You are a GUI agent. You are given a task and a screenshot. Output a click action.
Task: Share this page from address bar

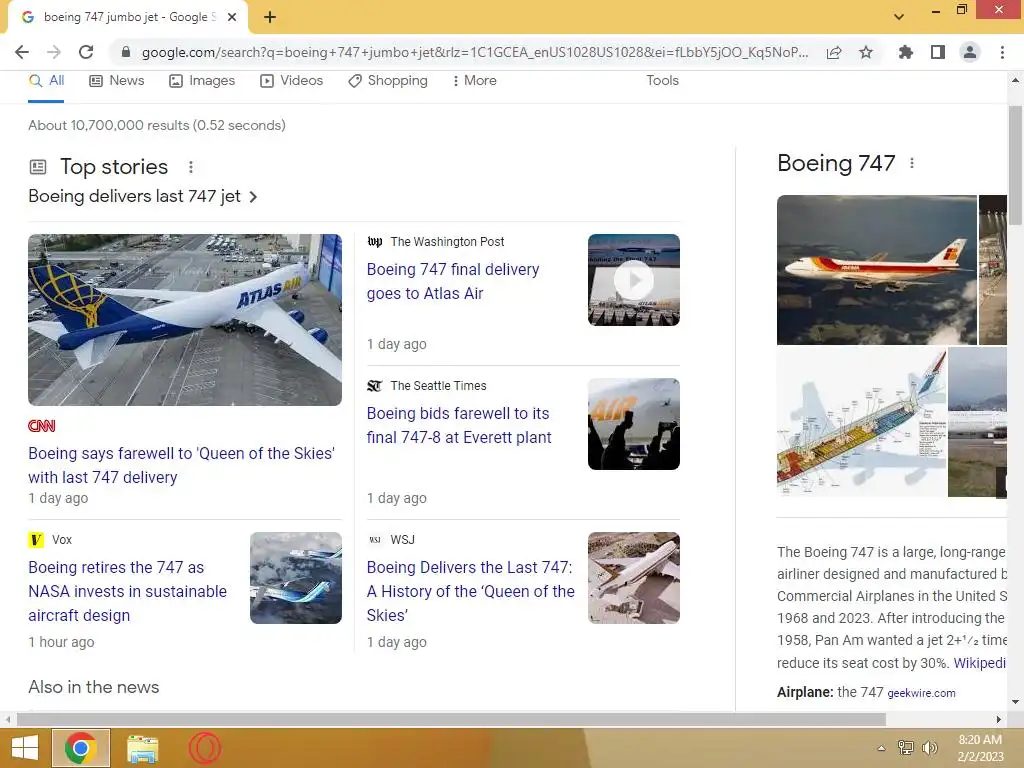834,52
